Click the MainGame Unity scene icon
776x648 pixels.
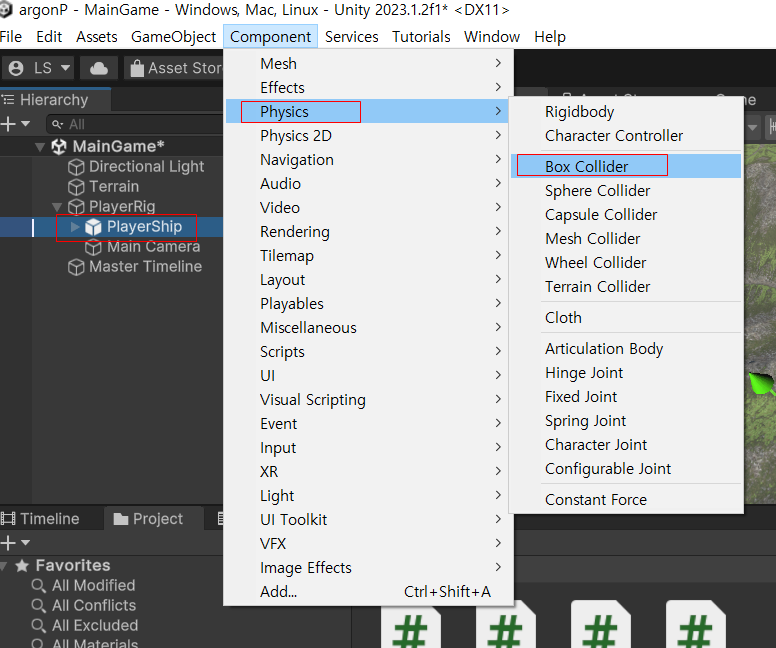[59, 147]
